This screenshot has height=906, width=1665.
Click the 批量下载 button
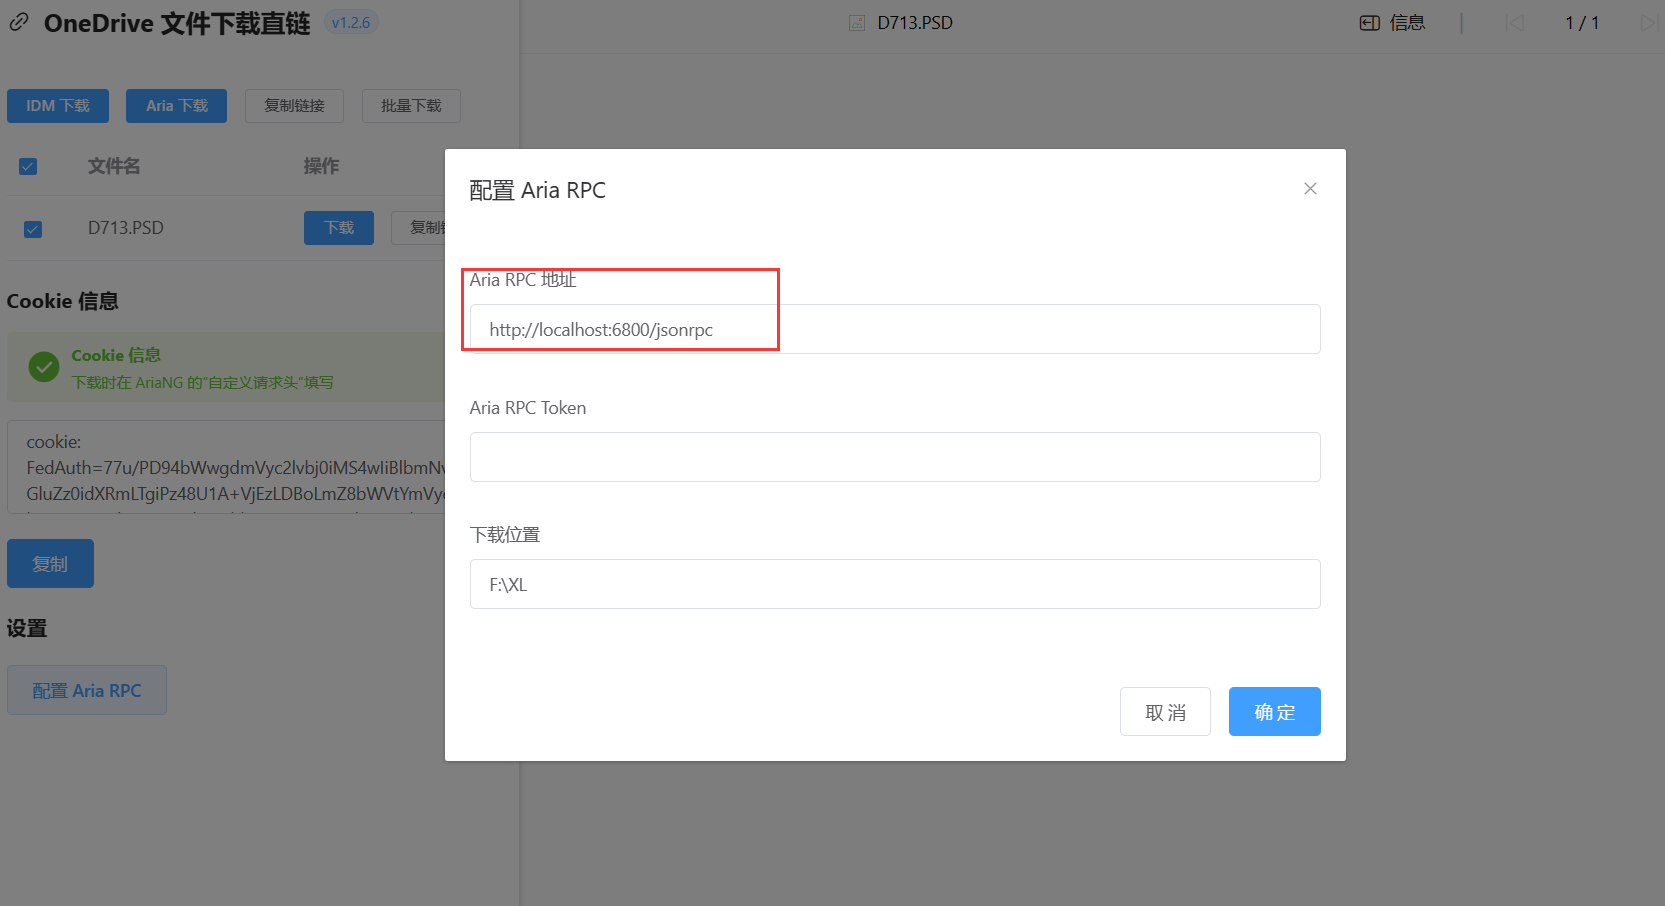pos(411,106)
